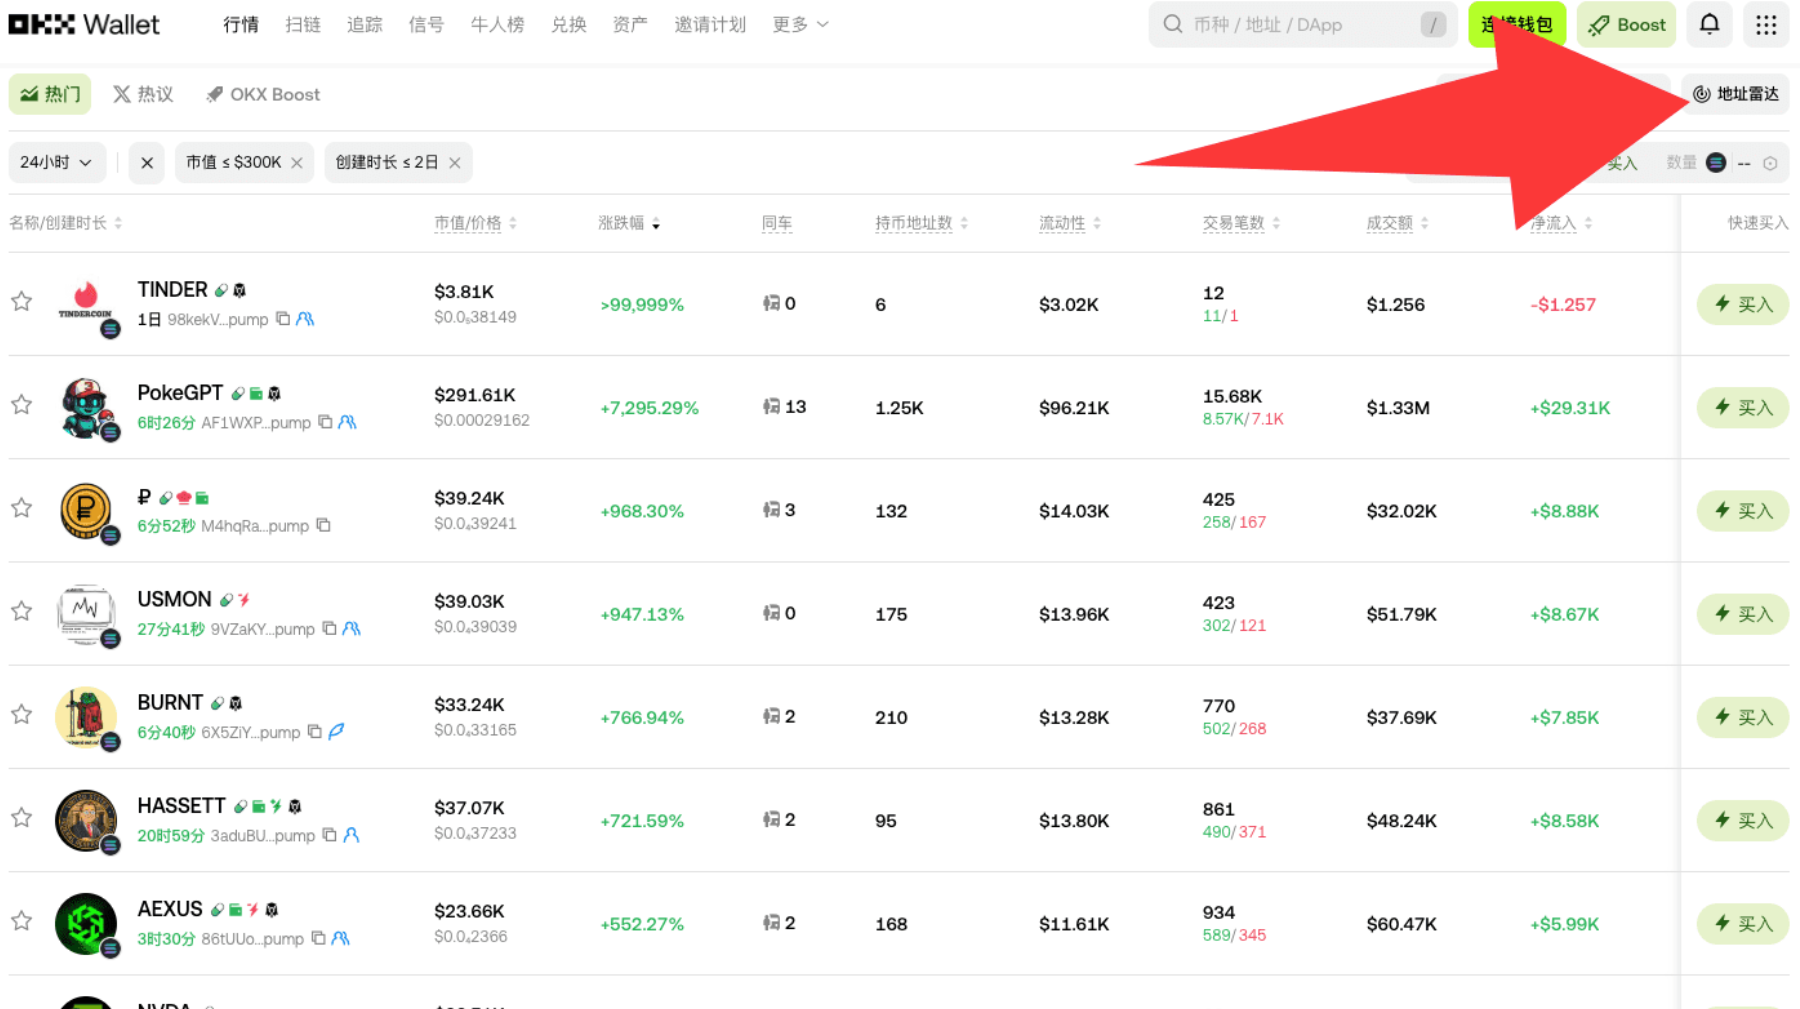Star the PokeGPT token as favorite
The width and height of the screenshot is (1800, 1009).
22,404
